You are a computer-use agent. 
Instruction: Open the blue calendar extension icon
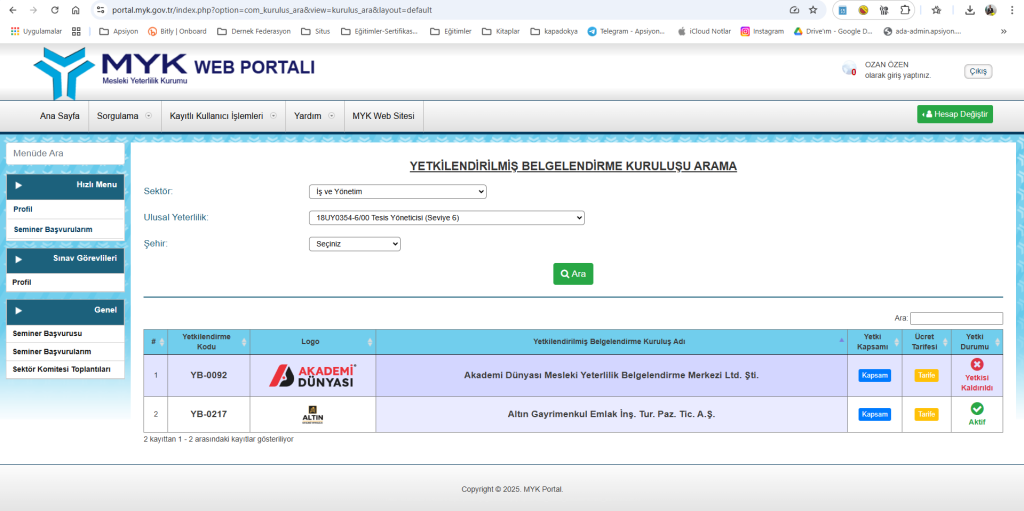pyautogui.click(x=843, y=10)
